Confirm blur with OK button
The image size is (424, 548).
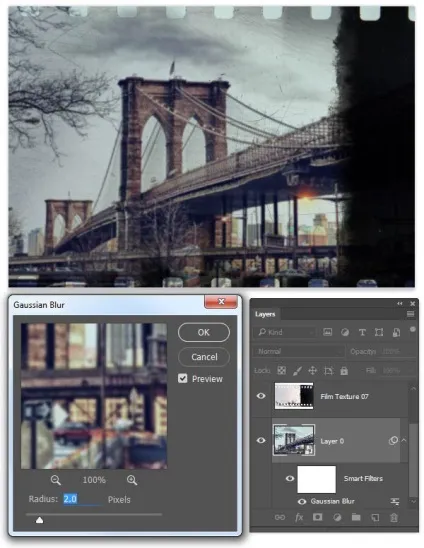204,332
